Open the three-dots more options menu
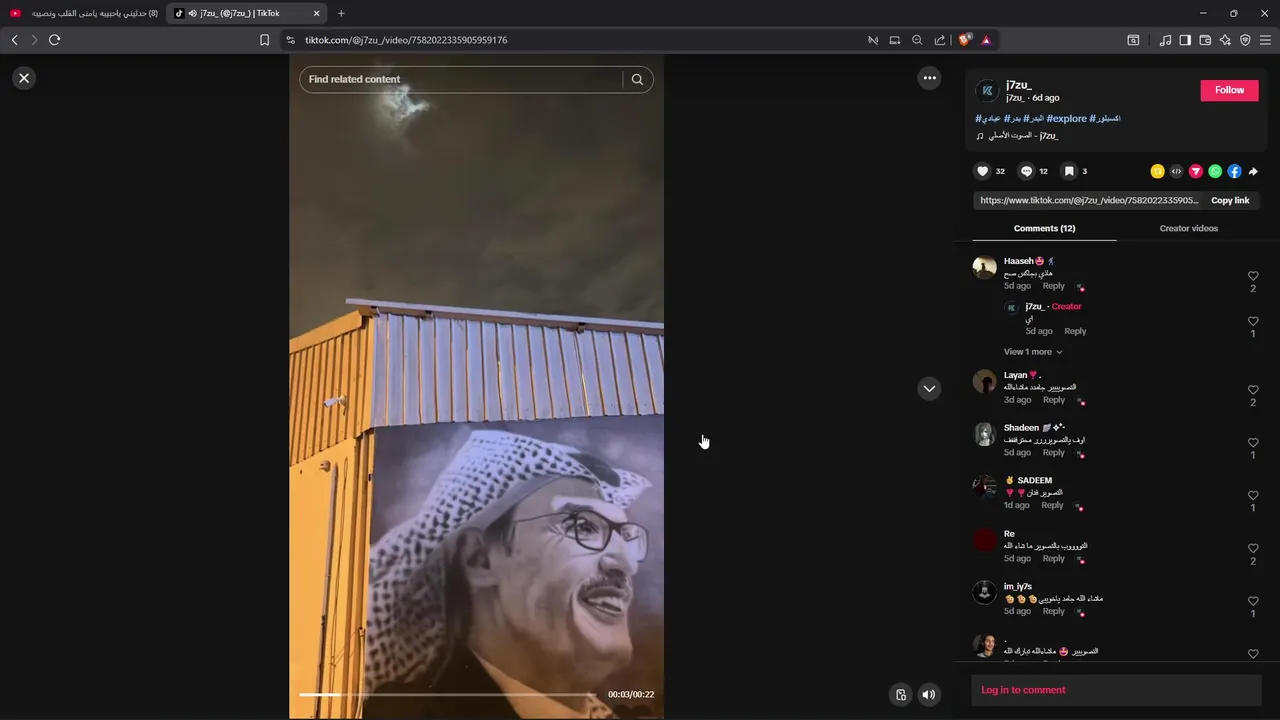The height and width of the screenshot is (720, 1280). tap(929, 78)
